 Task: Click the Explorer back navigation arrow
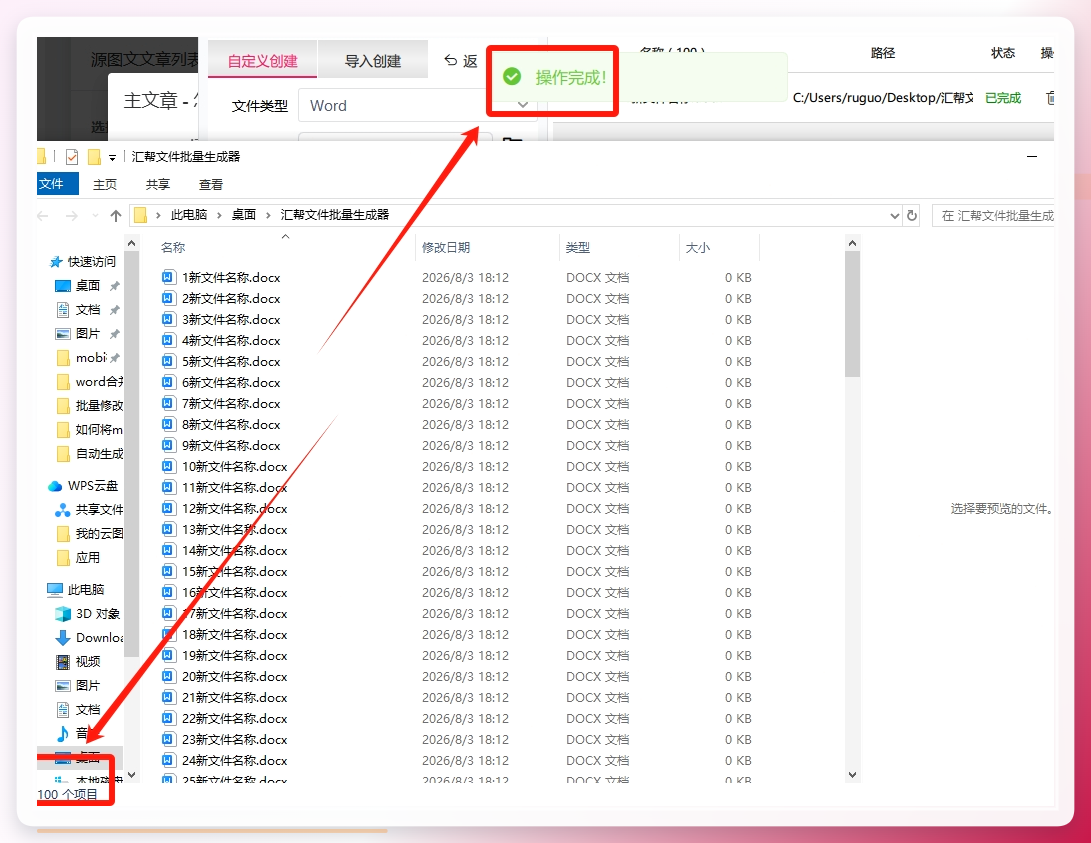[43, 216]
